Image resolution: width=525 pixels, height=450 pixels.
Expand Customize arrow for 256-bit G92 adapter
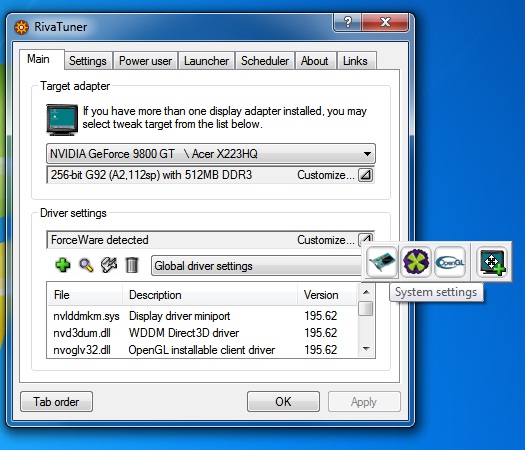pyautogui.click(x=365, y=175)
